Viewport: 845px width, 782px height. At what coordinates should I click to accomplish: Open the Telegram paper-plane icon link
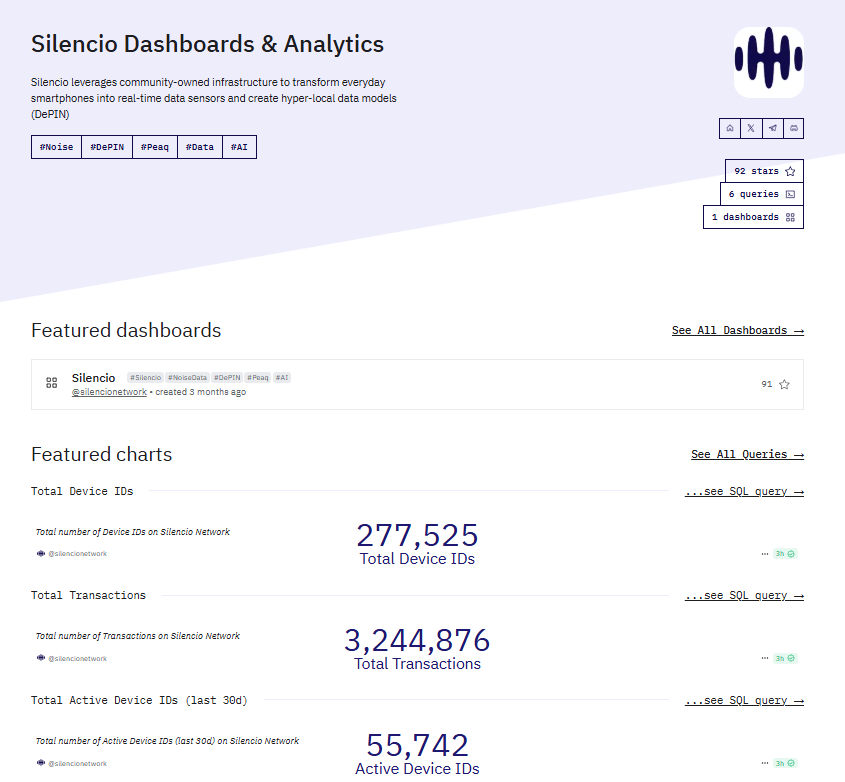(773, 128)
